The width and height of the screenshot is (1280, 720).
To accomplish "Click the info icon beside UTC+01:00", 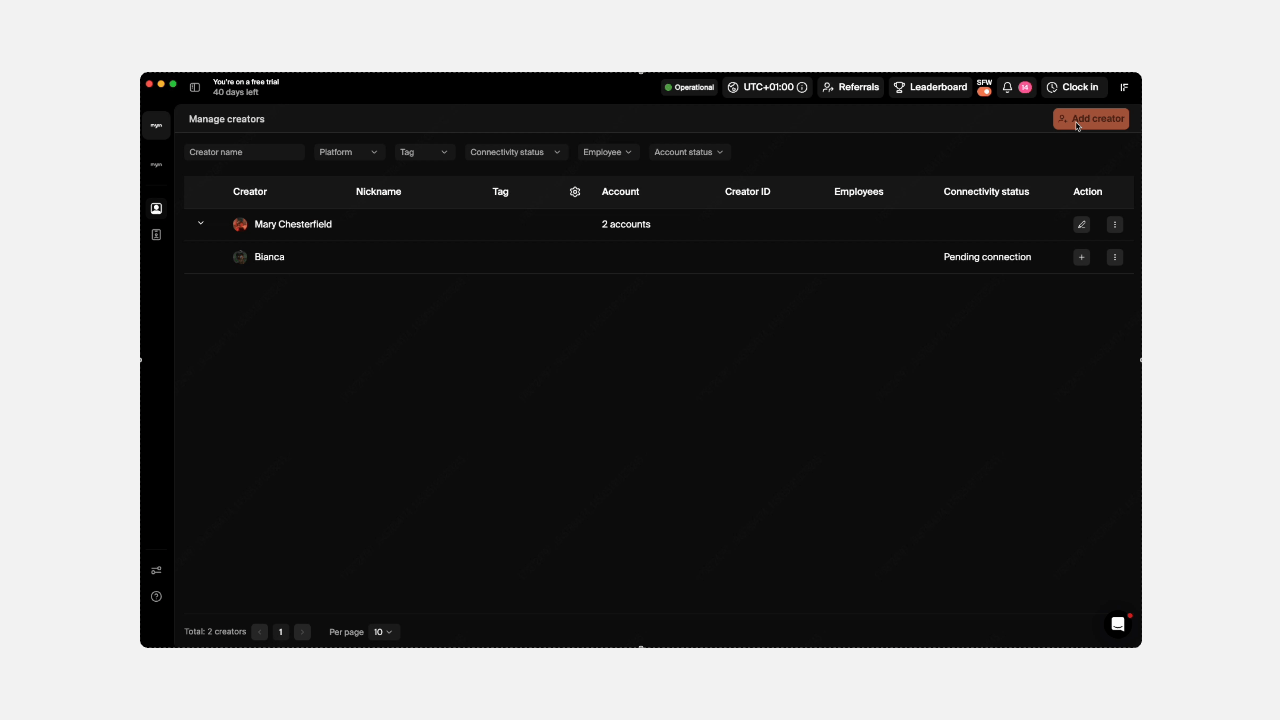I will pyautogui.click(x=802, y=87).
